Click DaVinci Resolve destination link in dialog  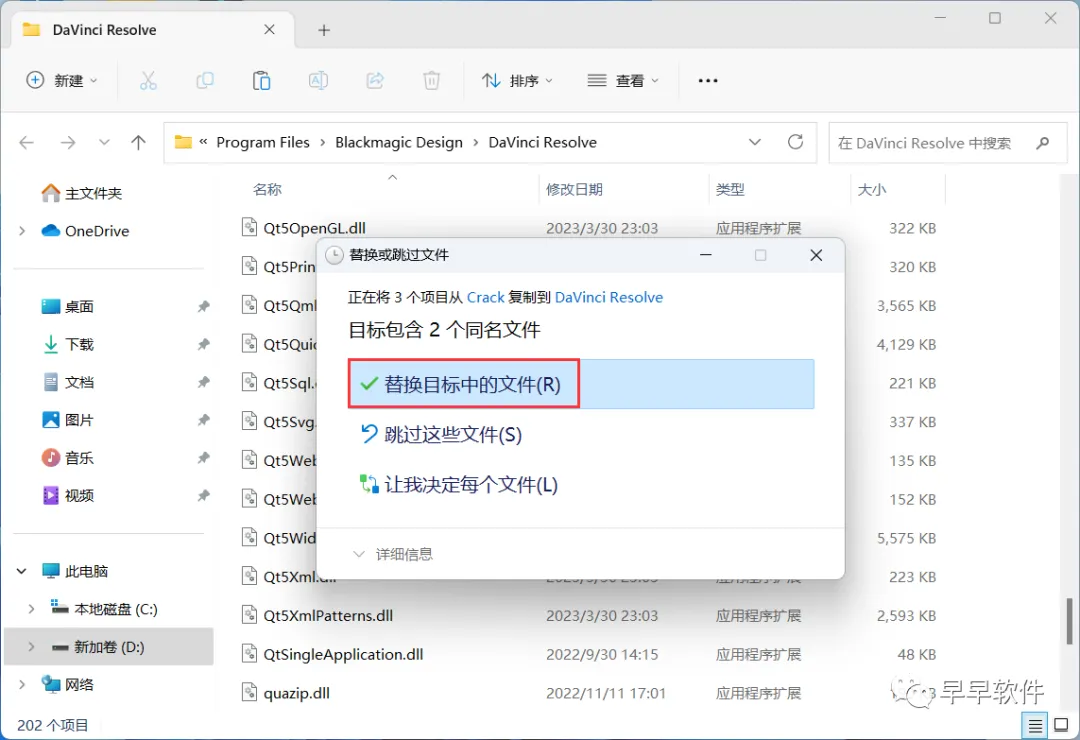tap(609, 297)
